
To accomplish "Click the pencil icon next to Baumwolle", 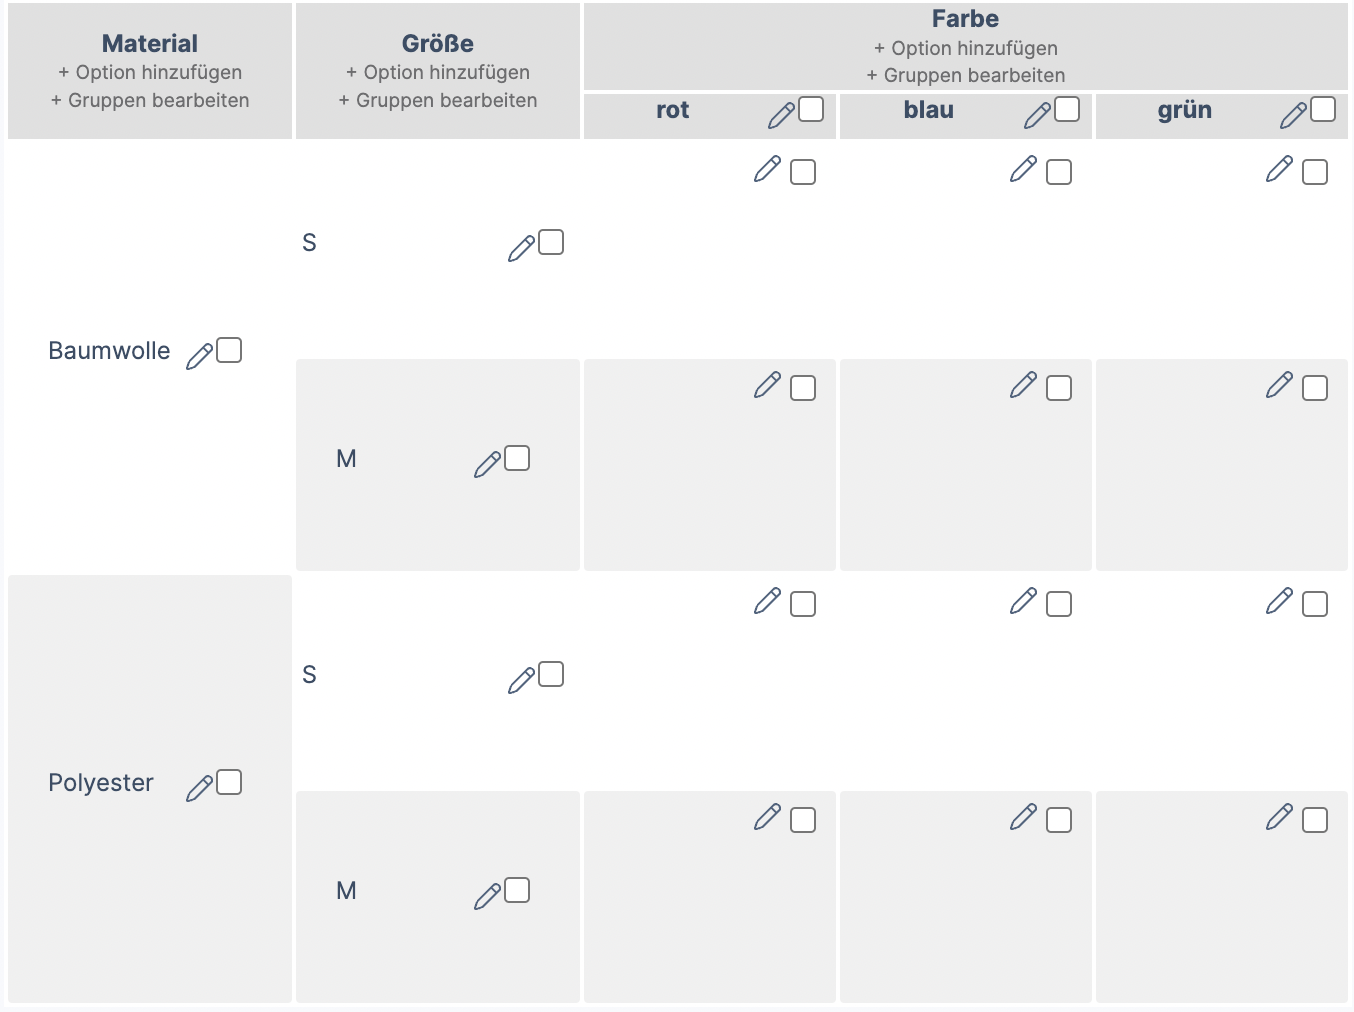I will click(x=199, y=355).
